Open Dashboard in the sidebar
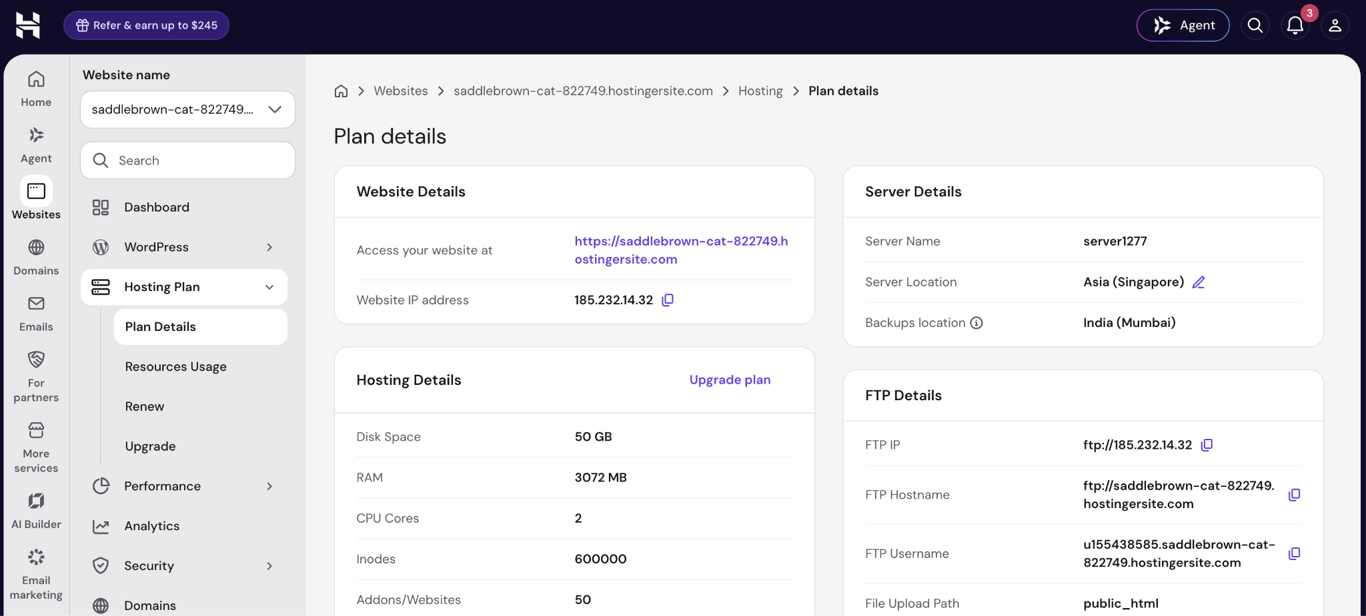1366x616 pixels. coord(184,207)
